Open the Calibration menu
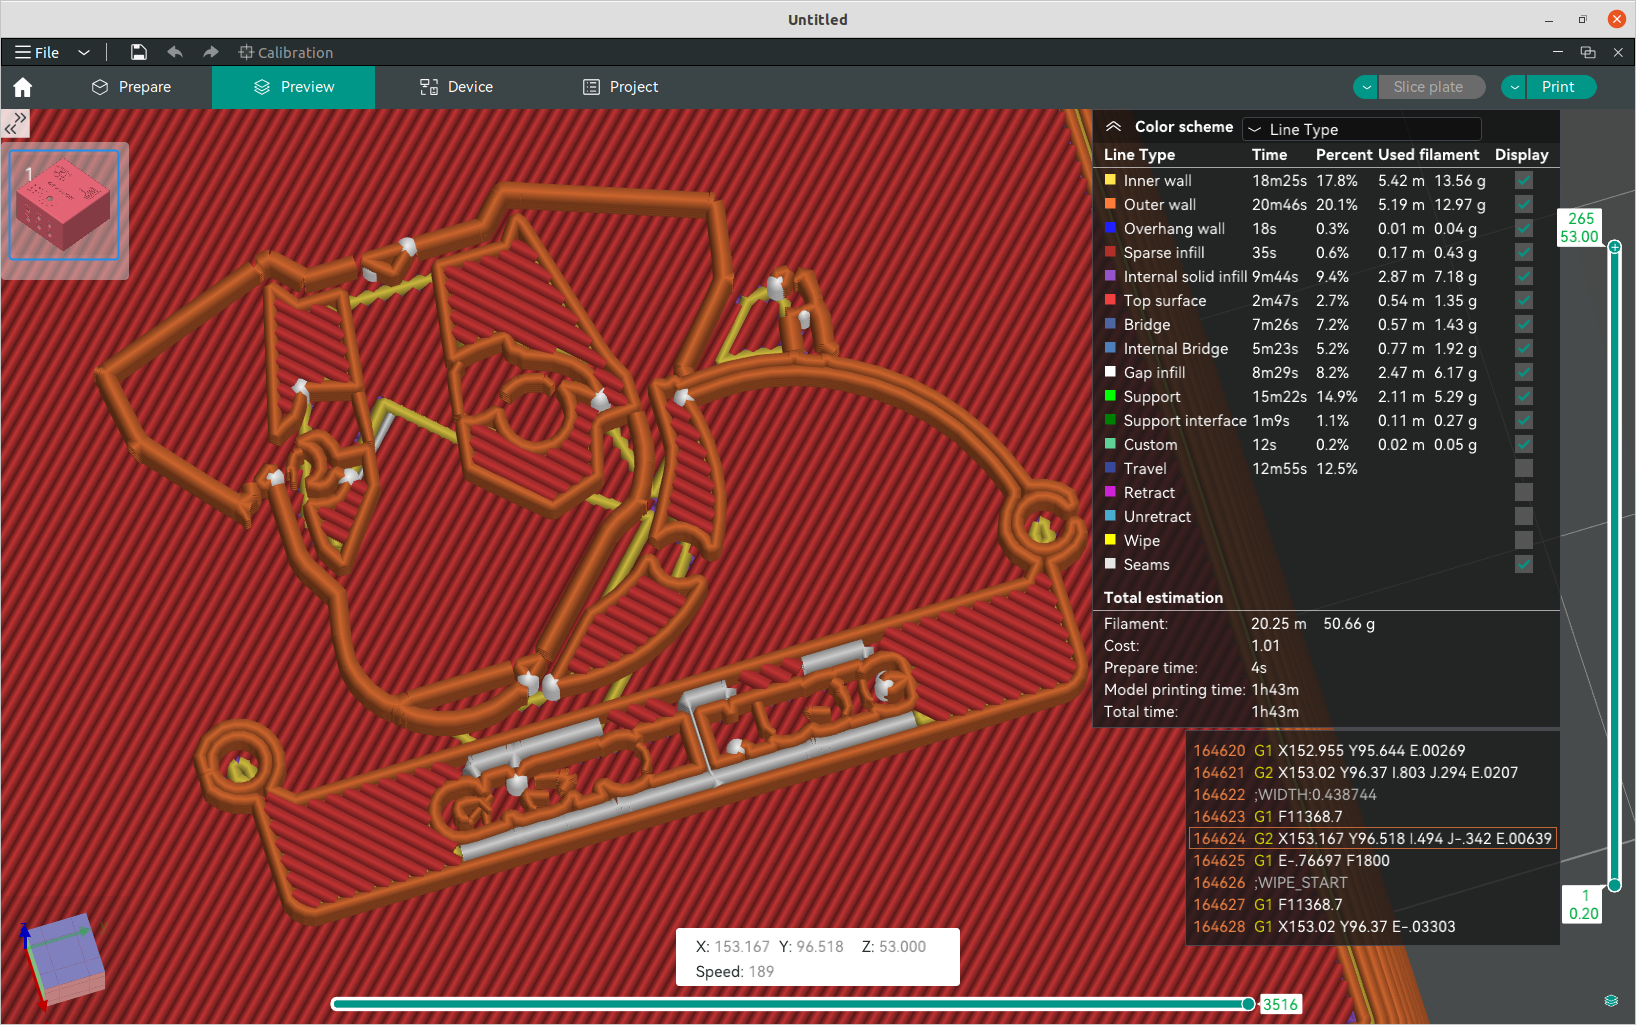The image size is (1636, 1025). tap(286, 52)
